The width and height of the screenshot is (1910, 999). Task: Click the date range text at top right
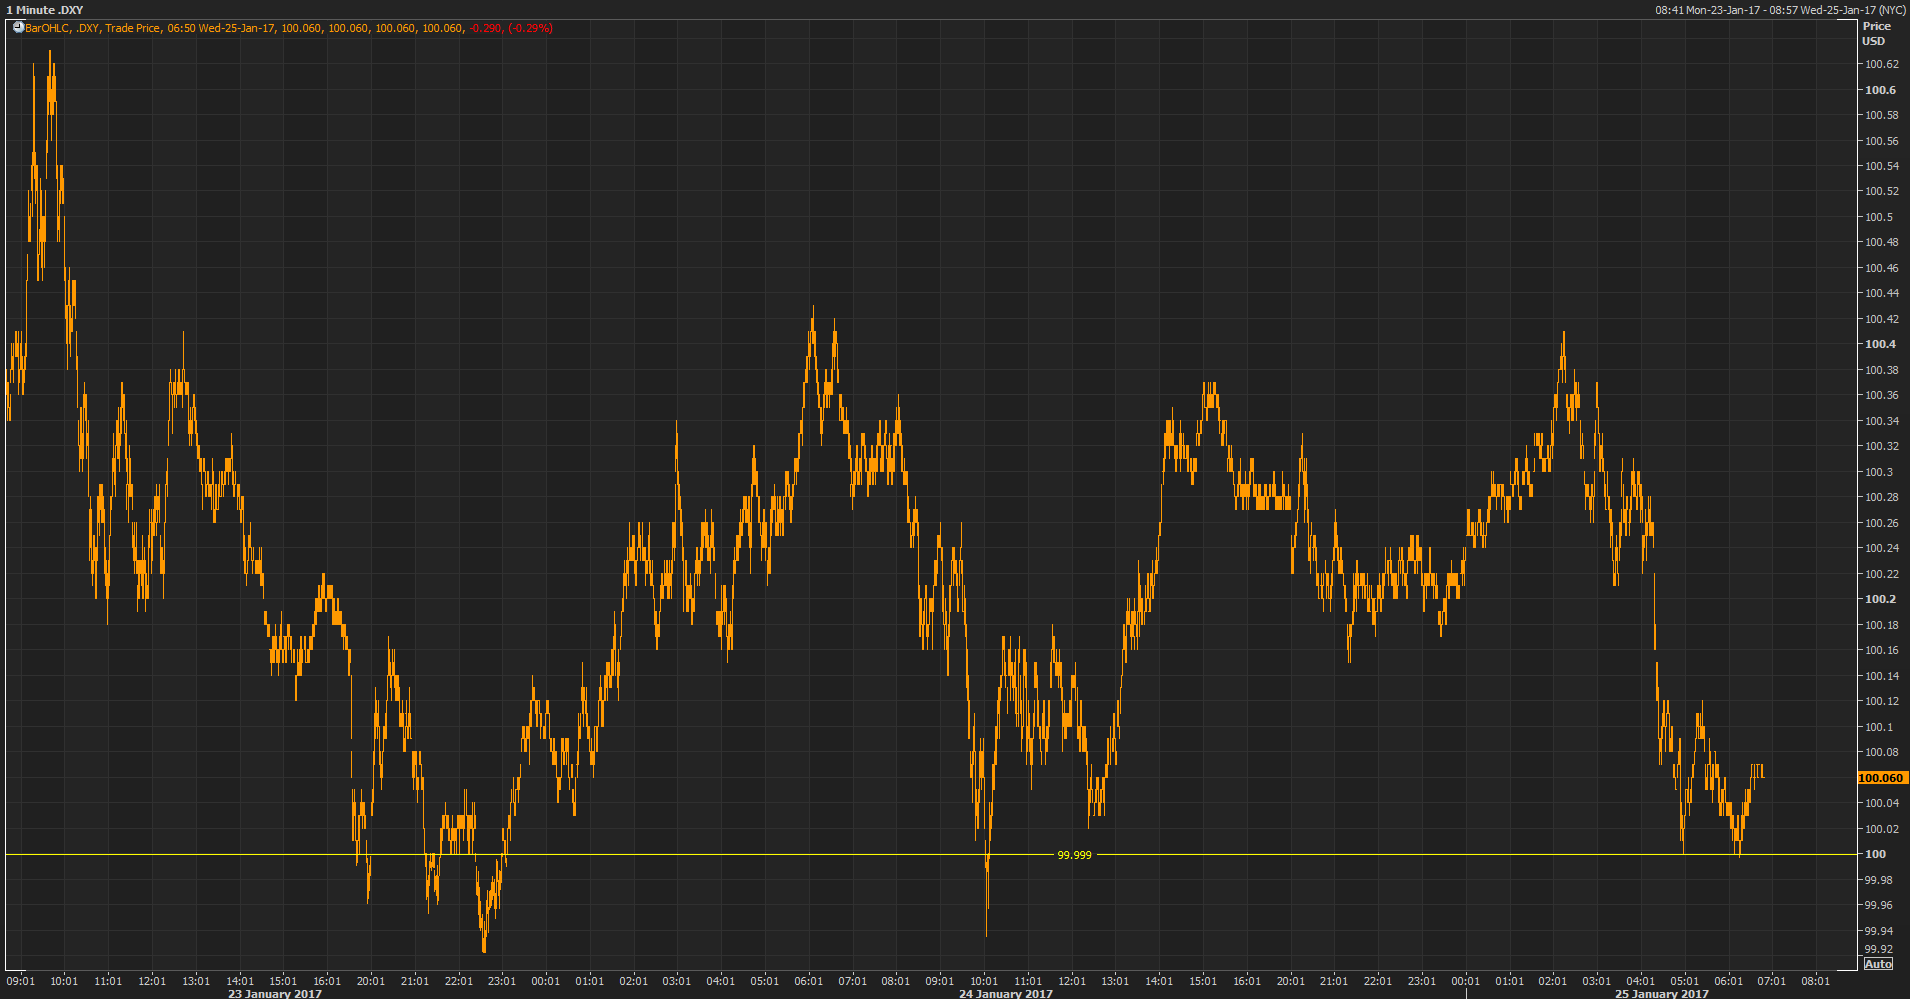click(1780, 10)
